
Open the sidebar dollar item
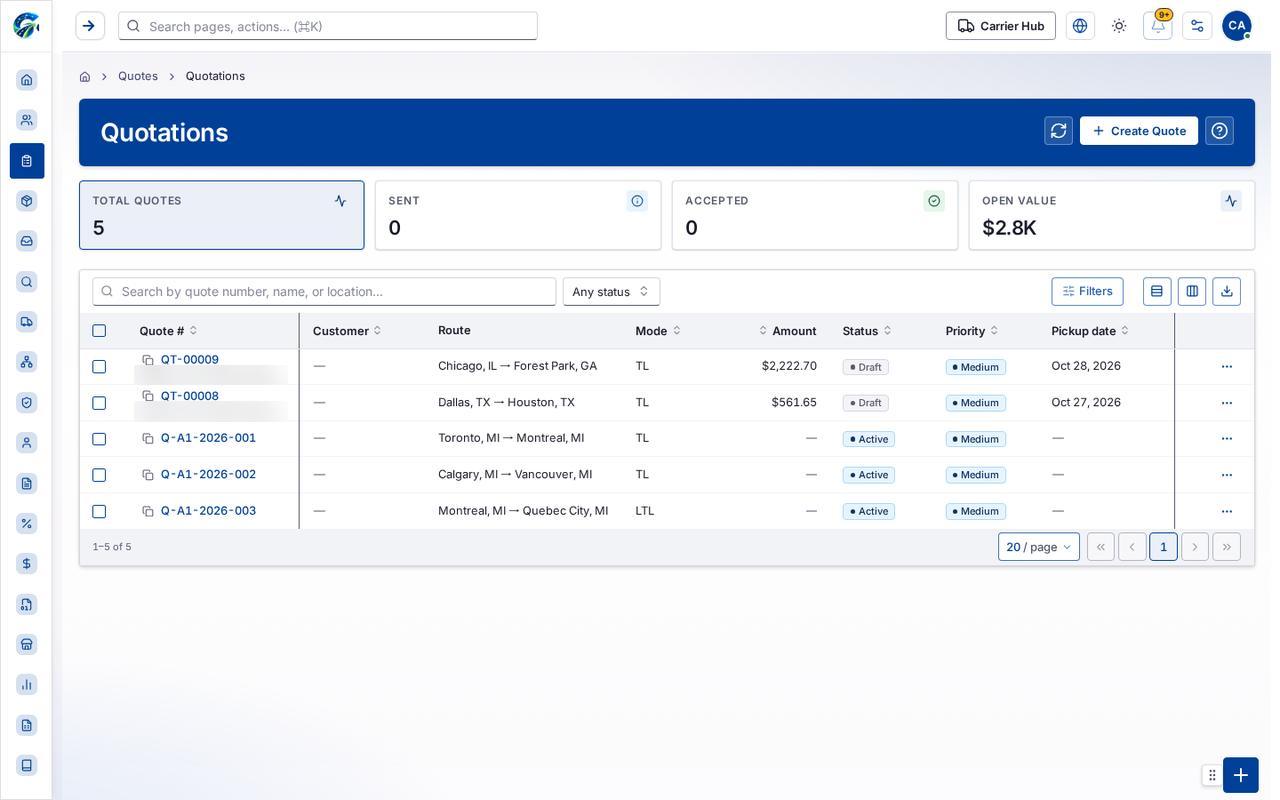click(x=27, y=564)
